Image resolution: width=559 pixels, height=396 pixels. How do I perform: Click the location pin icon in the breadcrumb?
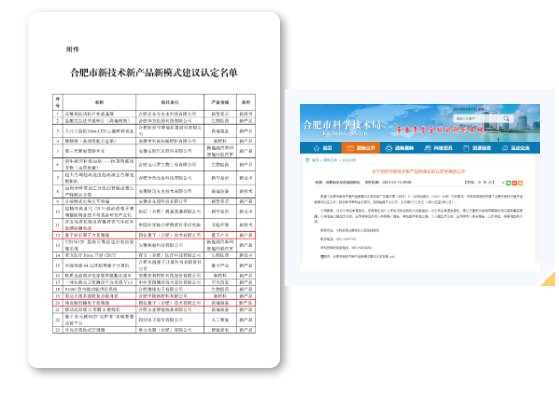(x=307, y=160)
